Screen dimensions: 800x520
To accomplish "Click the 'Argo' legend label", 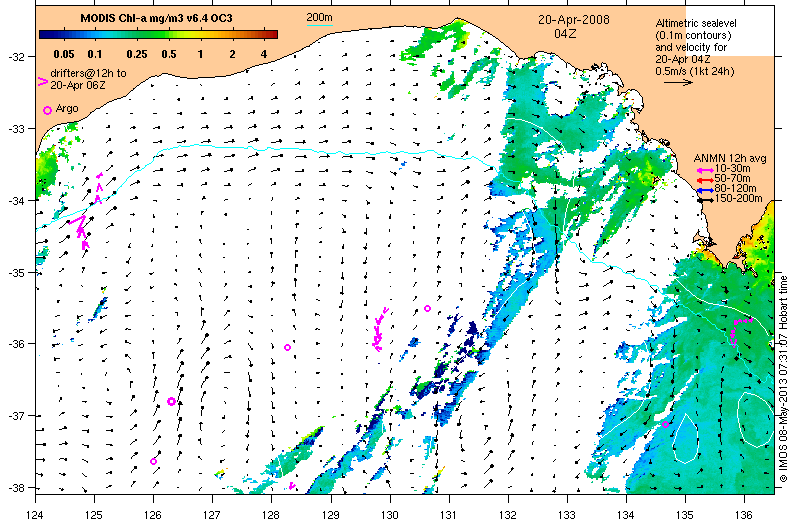I will click(x=67, y=108).
